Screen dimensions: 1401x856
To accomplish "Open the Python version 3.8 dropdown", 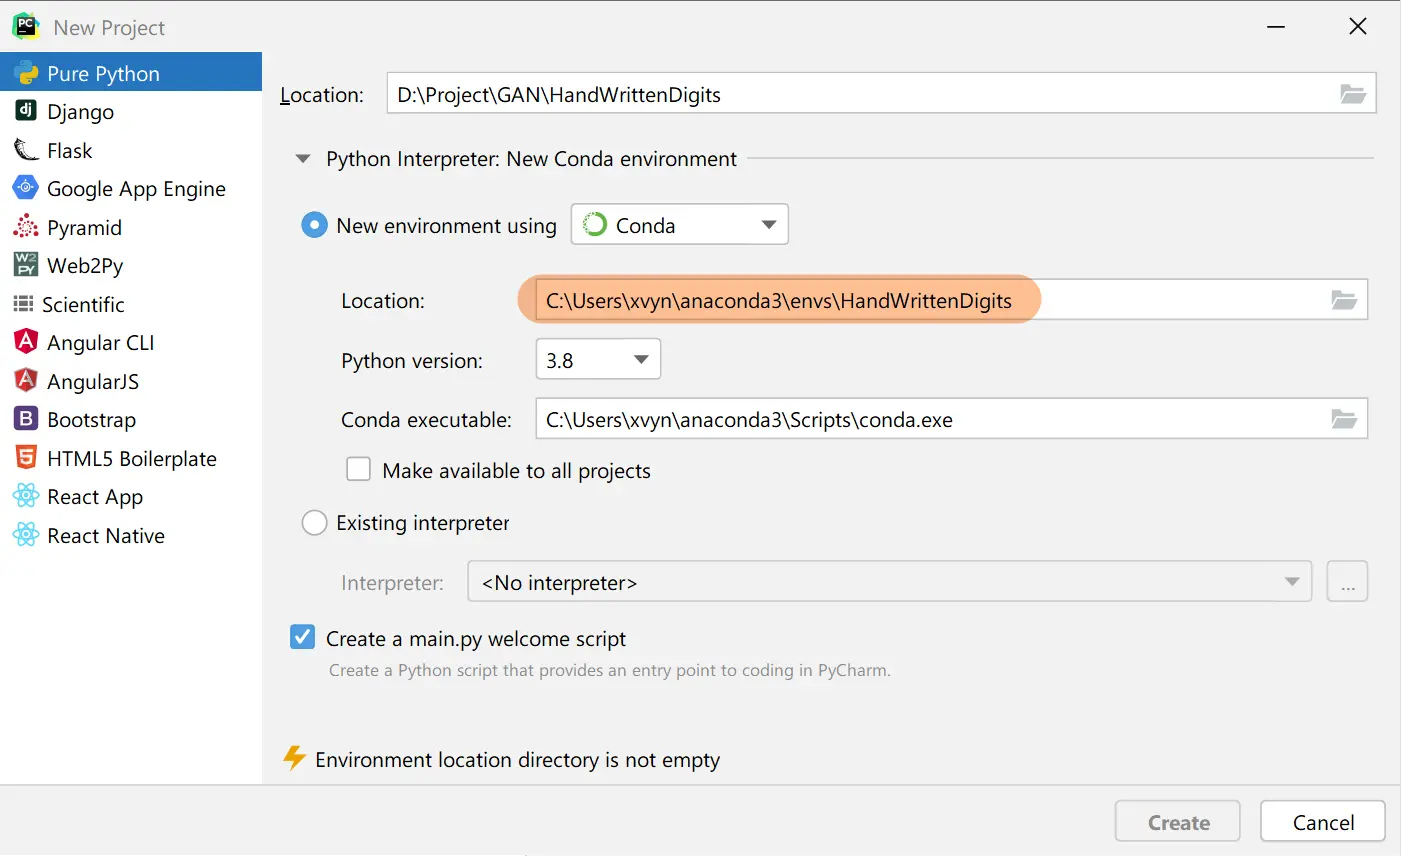I will [x=598, y=360].
